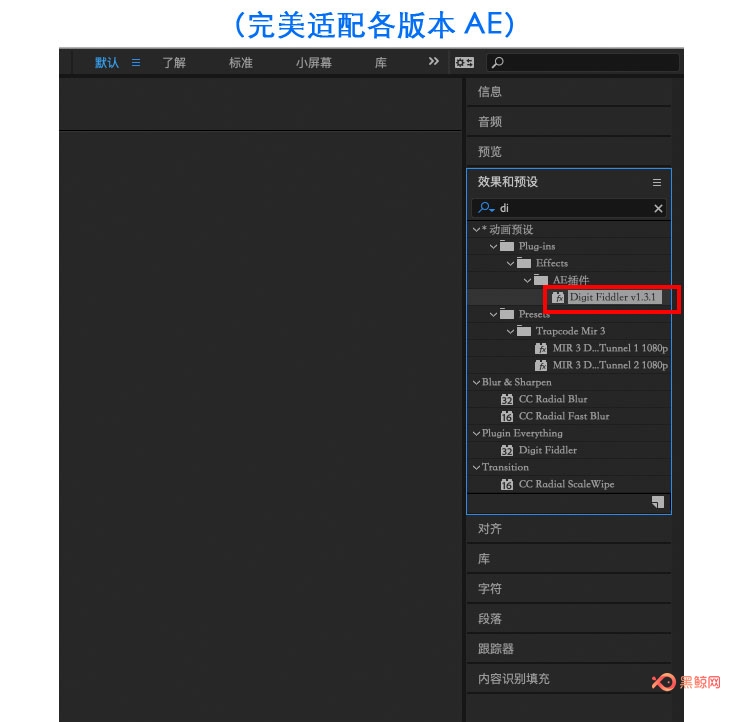Select the 'CC Radial Blur' effect
The image size is (750, 722).
click(x=553, y=399)
